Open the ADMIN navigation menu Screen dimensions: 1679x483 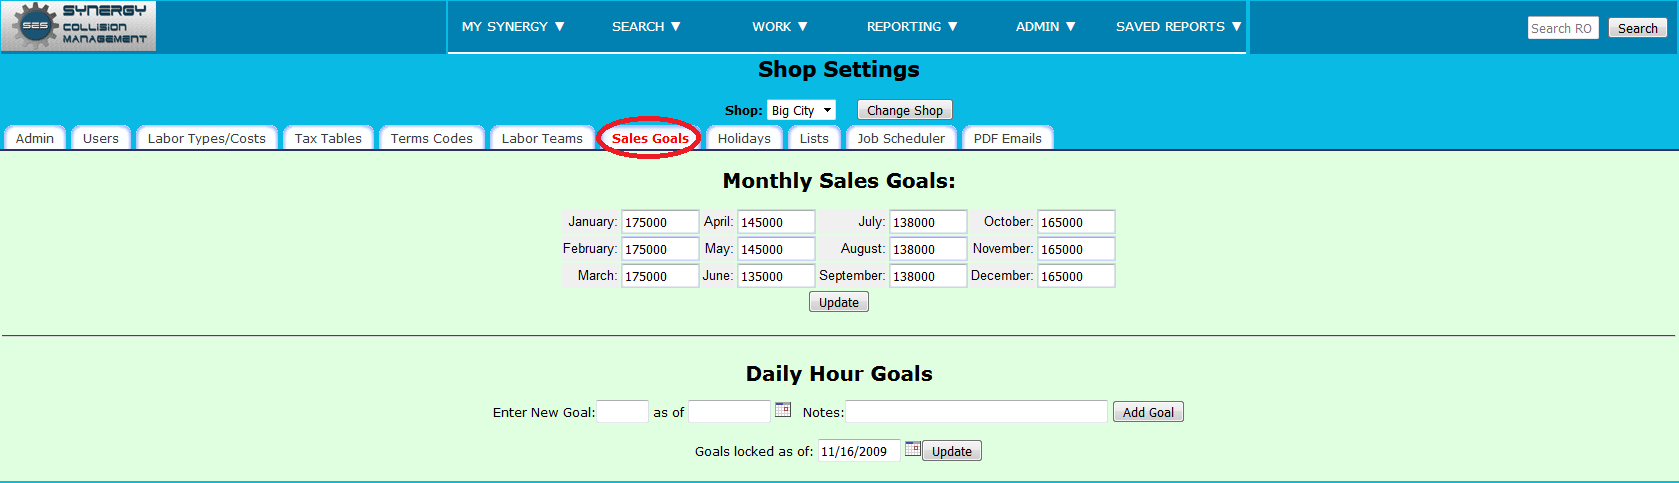pyautogui.click(x=1045, y=27)
